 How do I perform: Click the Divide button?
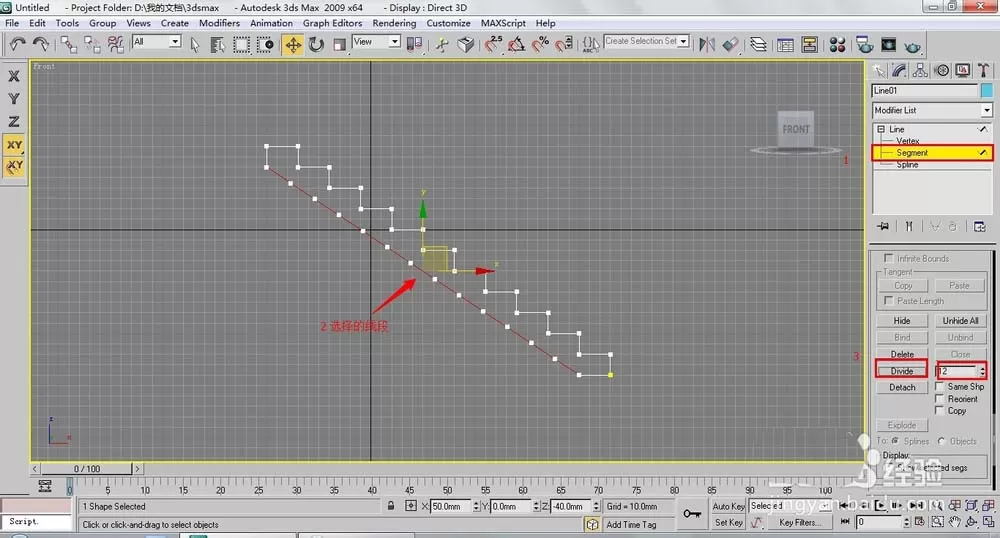[x=902, y=371]
